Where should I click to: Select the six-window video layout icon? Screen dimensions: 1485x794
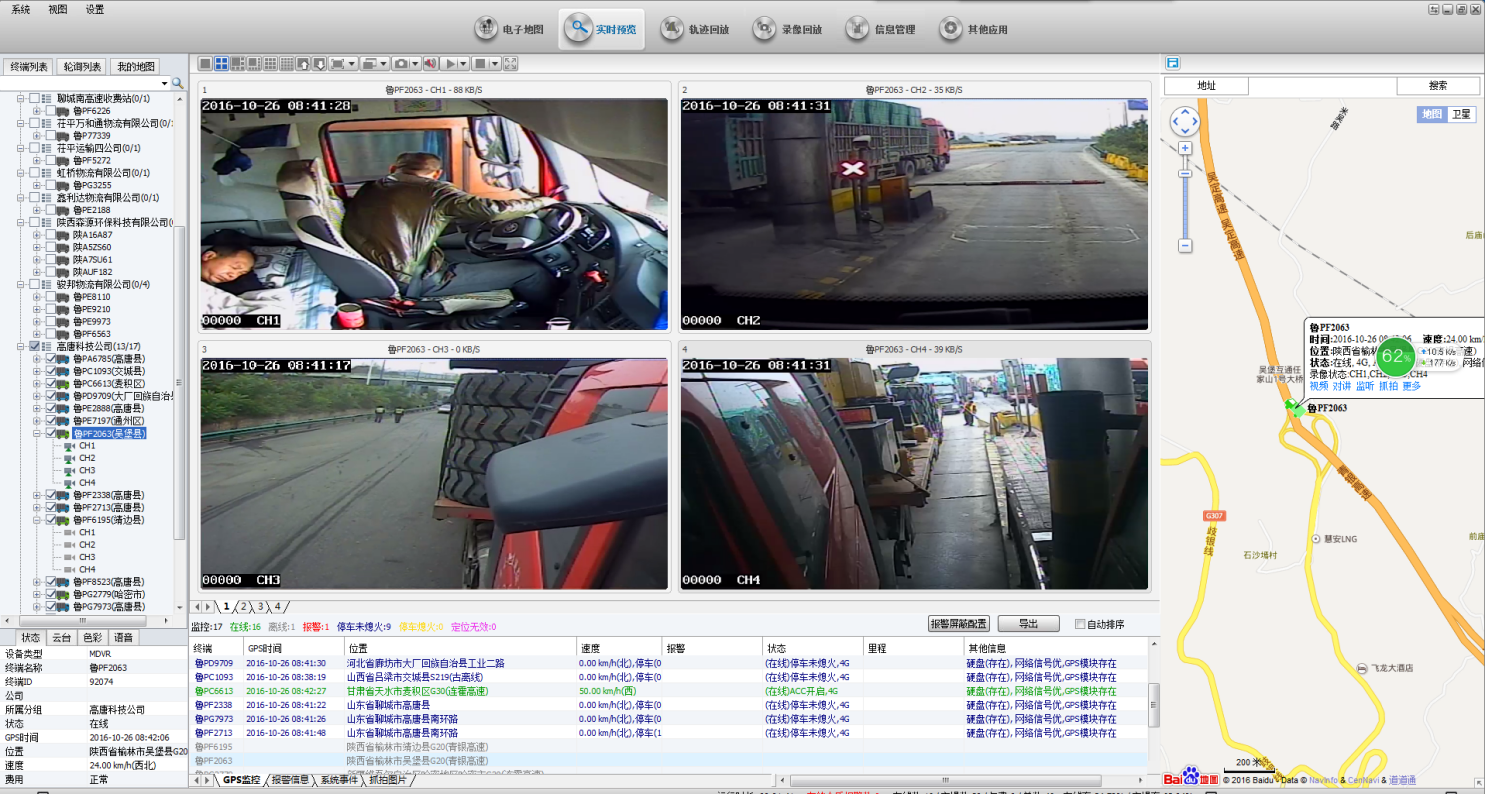(x=238, y=63)
